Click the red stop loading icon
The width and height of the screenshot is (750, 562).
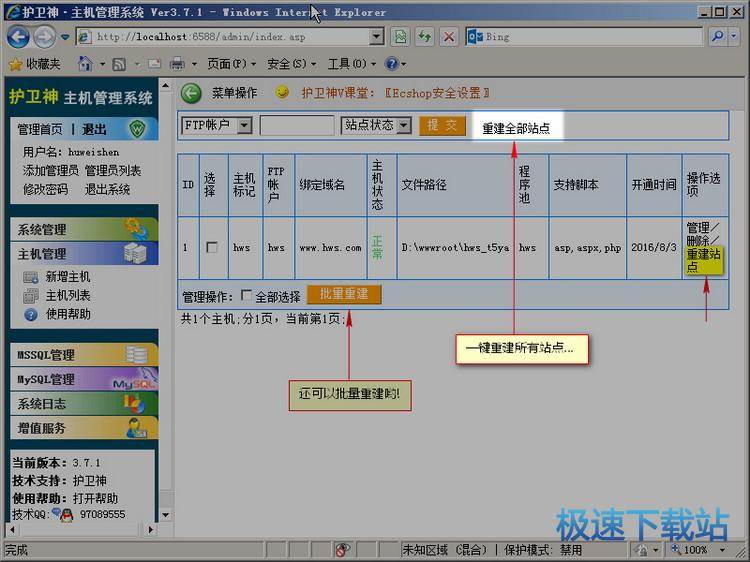(x=449, y=36)
